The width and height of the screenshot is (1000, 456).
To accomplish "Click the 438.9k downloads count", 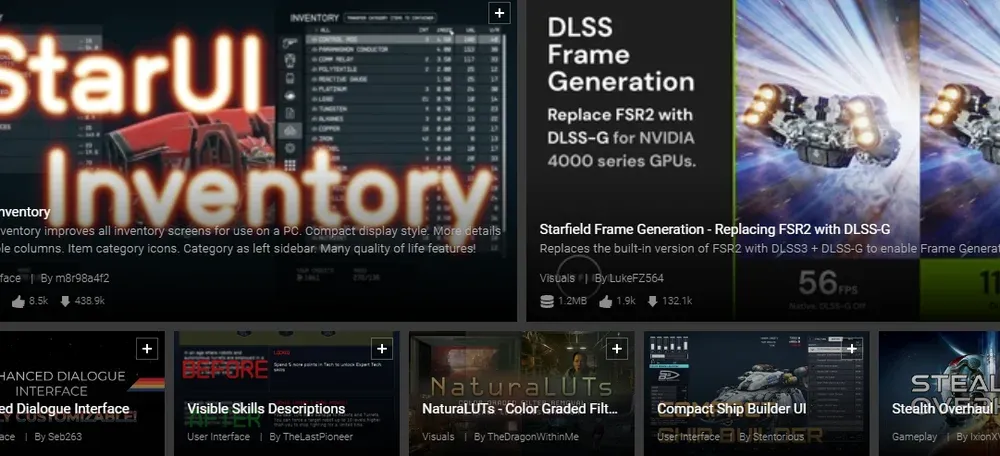I will 89,301.
